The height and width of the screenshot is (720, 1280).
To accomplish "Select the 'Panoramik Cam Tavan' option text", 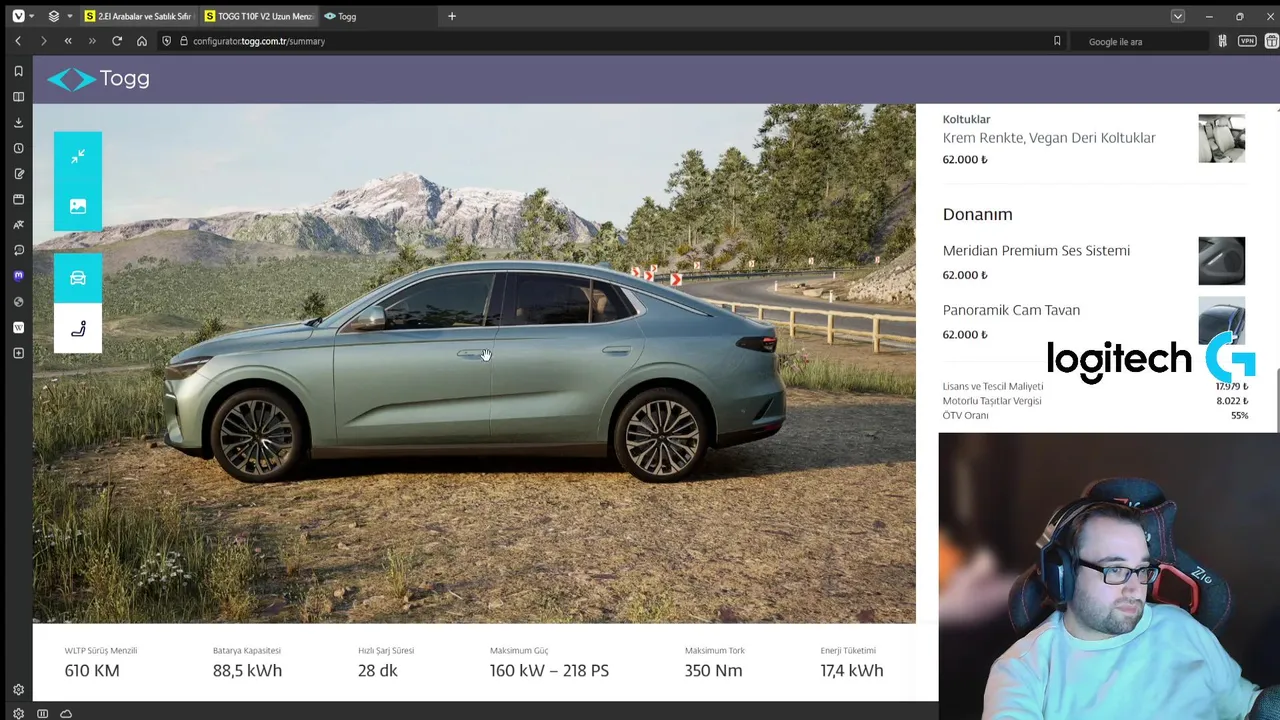I will tap(1011, 310).
